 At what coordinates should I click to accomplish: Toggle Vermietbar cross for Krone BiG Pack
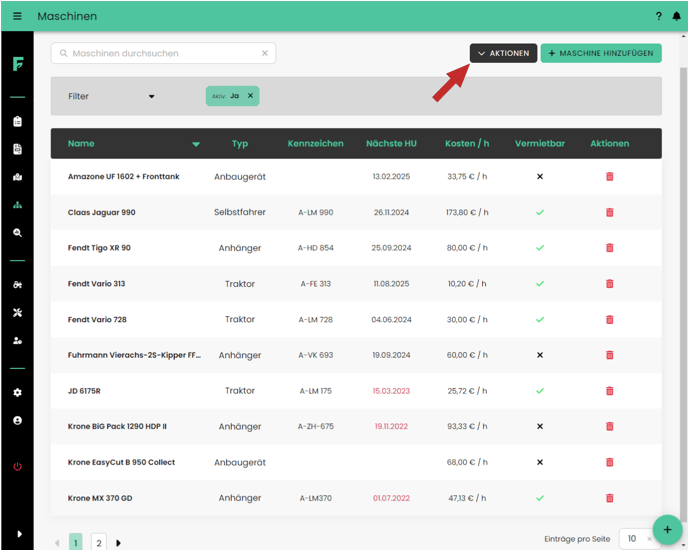coord(540,426)
